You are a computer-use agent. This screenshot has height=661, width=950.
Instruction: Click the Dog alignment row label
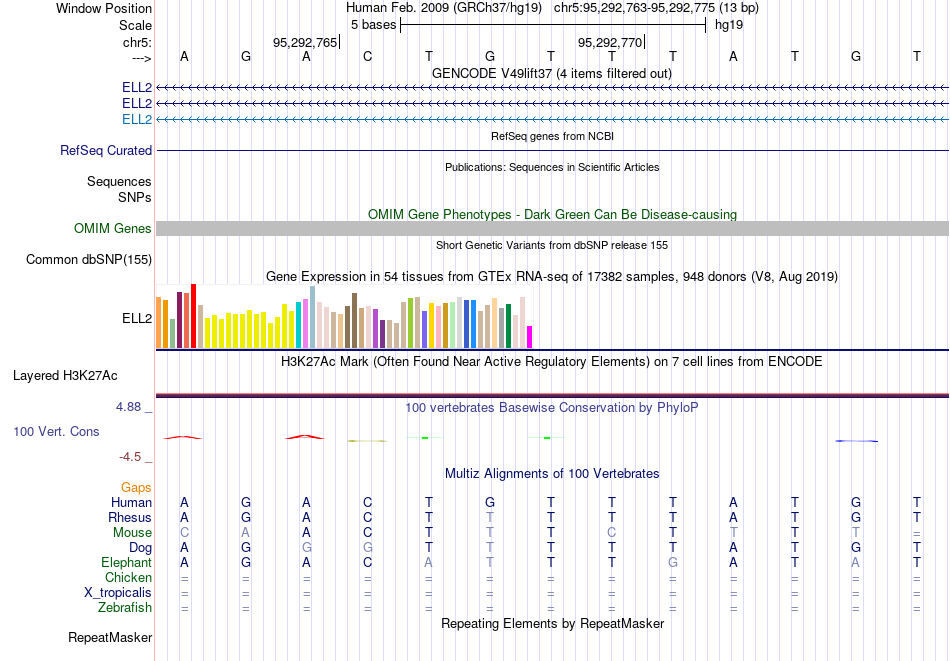pyautogui.click(x=141, y=548)
